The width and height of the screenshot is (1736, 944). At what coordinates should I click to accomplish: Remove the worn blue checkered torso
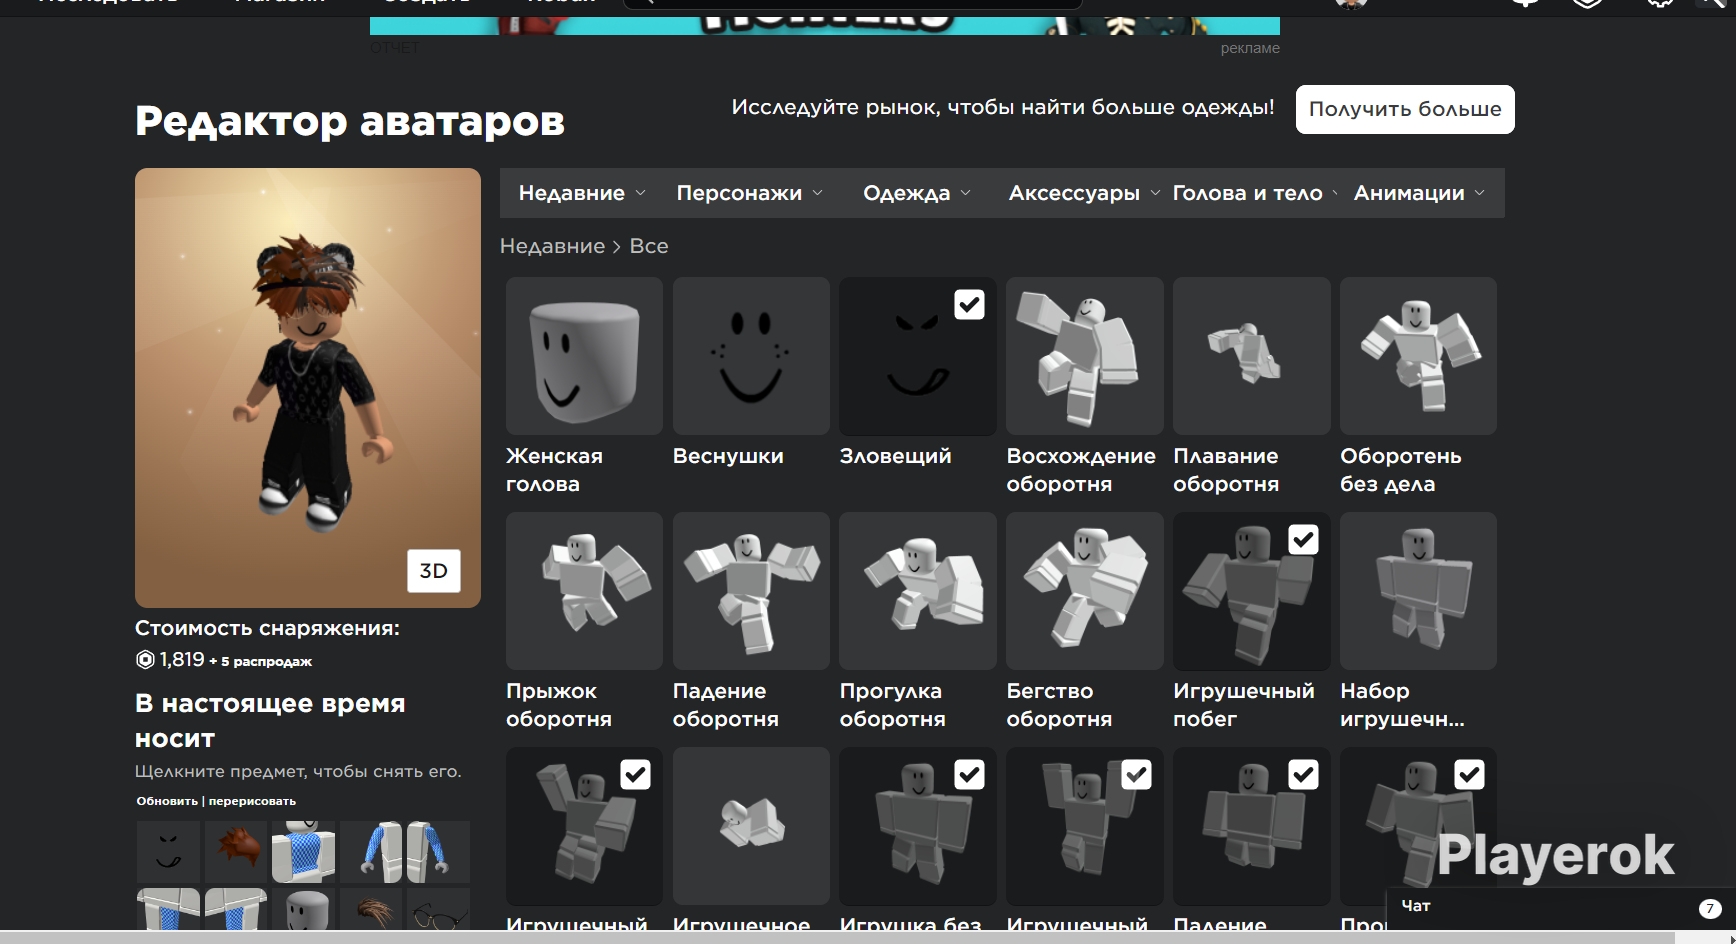click(x=303, y=851)
